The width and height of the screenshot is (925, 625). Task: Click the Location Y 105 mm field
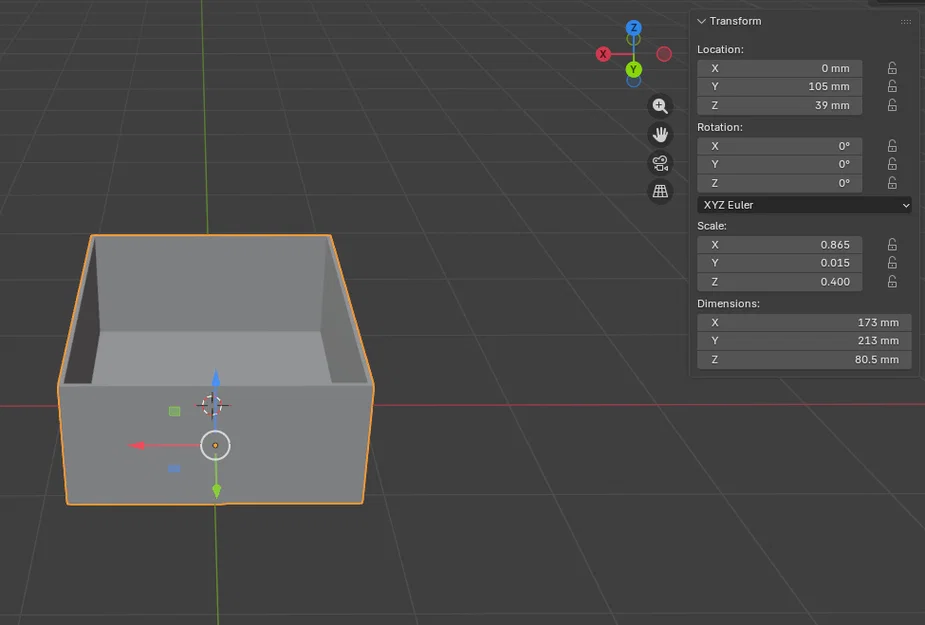click(x=779, y=87)
